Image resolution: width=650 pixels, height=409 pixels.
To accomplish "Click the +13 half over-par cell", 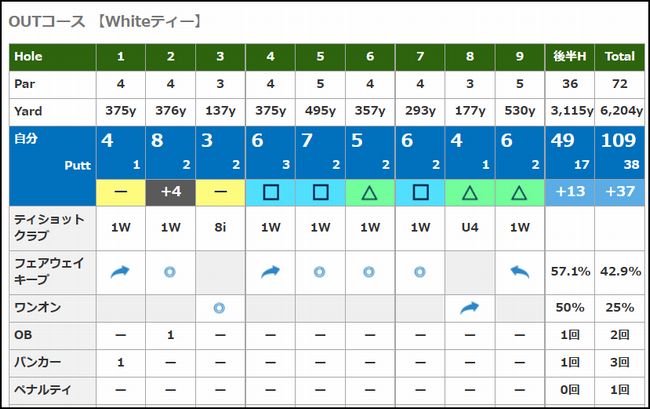I will [570, 192].
